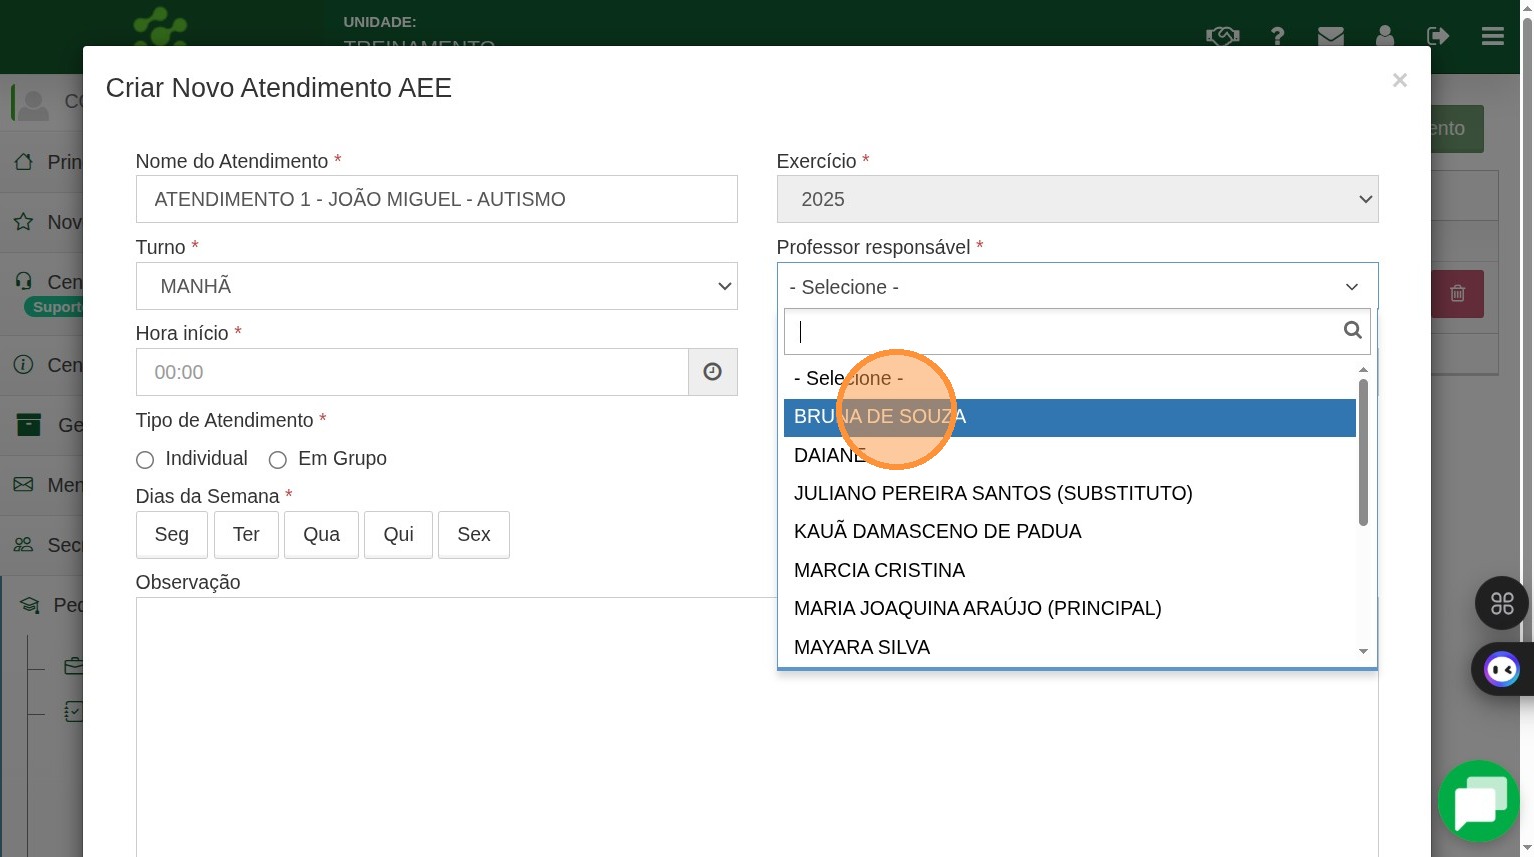Open the Turno dropdown showing MANHÃ
This screenshot has width=1534, height=857.
[x=436, y=286]
